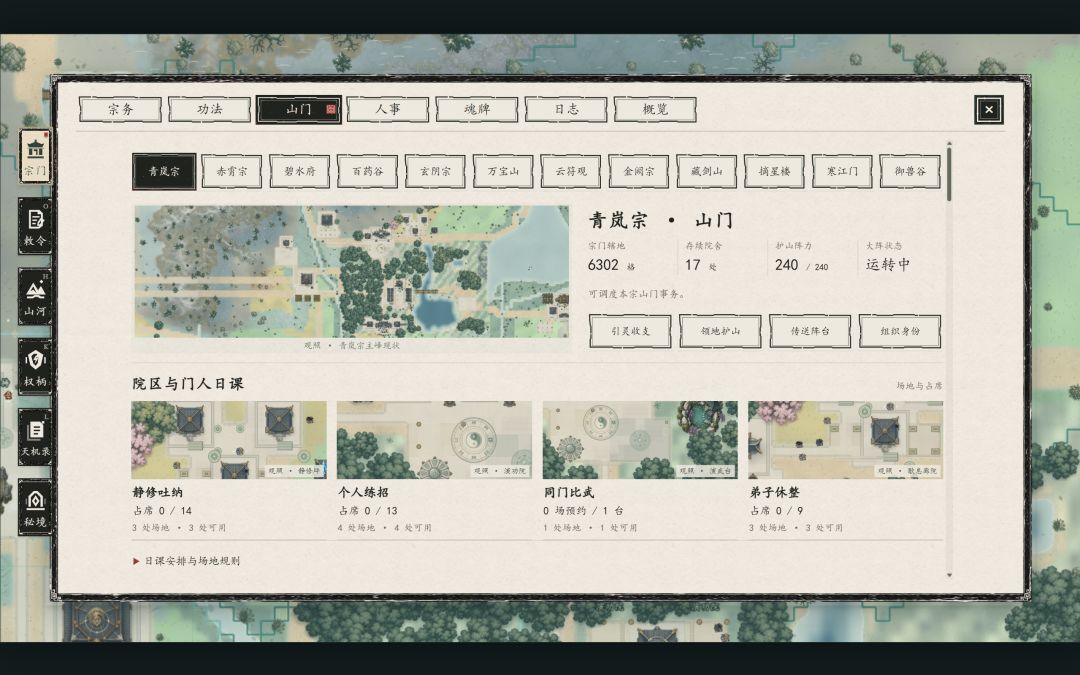Select the 玄阴宗 sect tab

tap(435, 172)
